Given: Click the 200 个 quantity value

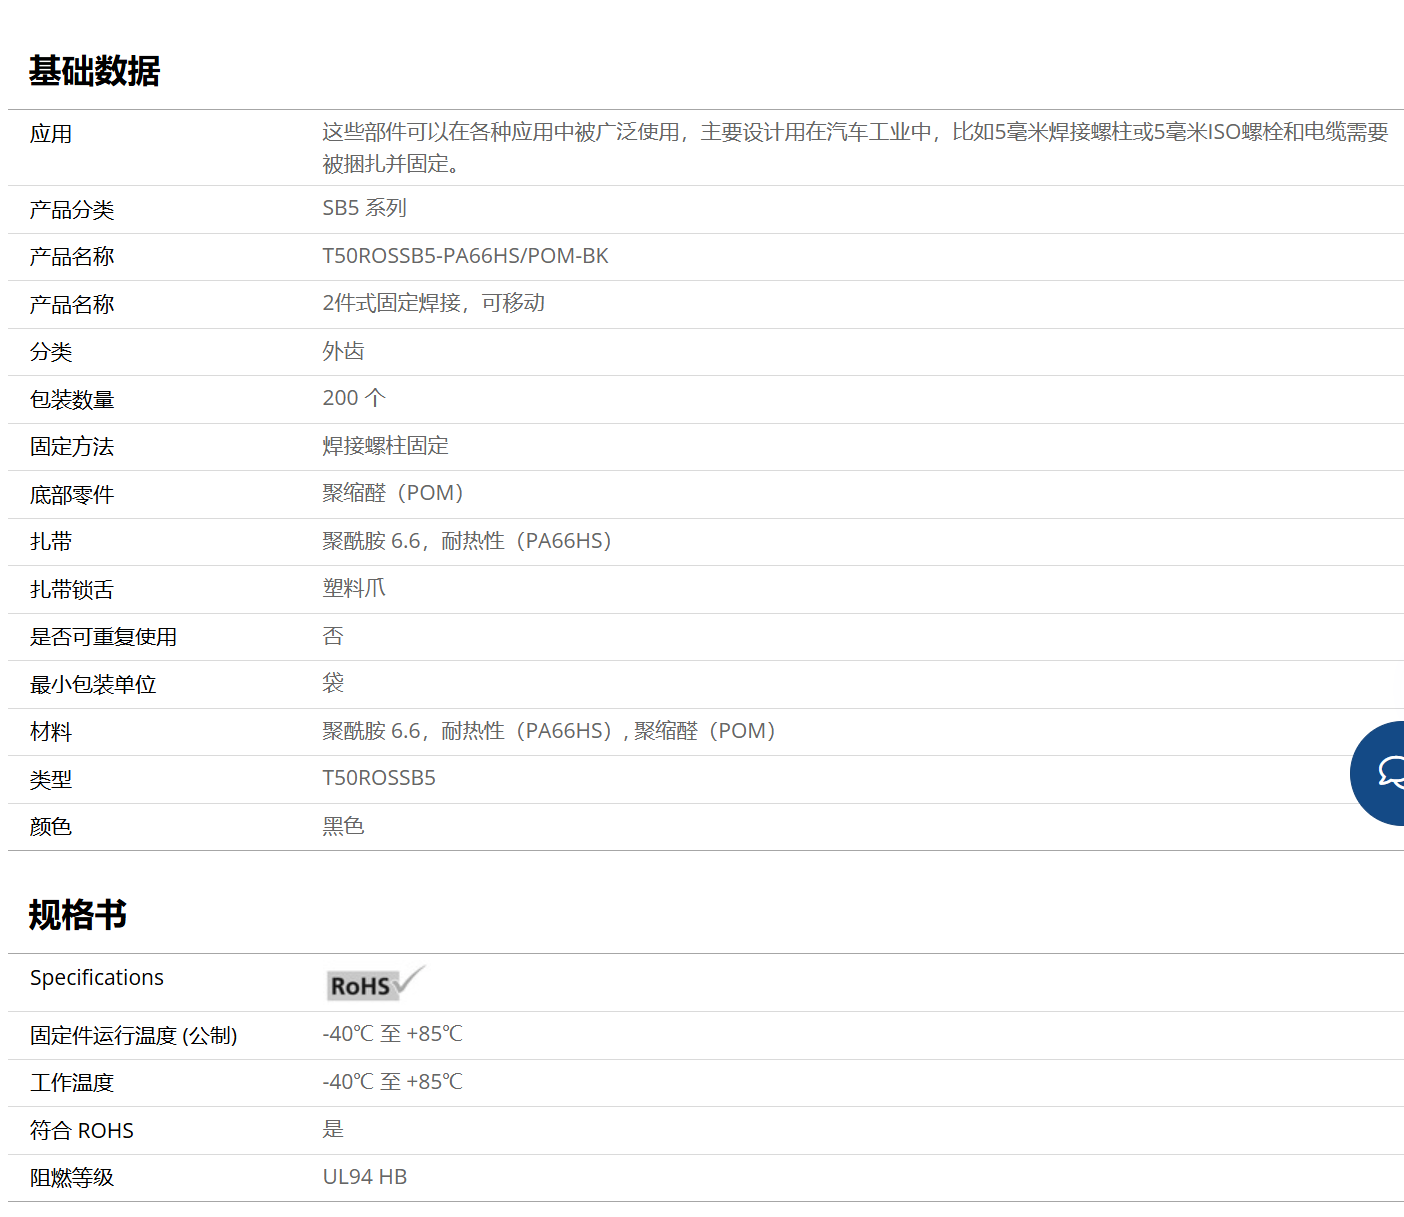Looking at the screenshot, I should (x=354, y=398).
